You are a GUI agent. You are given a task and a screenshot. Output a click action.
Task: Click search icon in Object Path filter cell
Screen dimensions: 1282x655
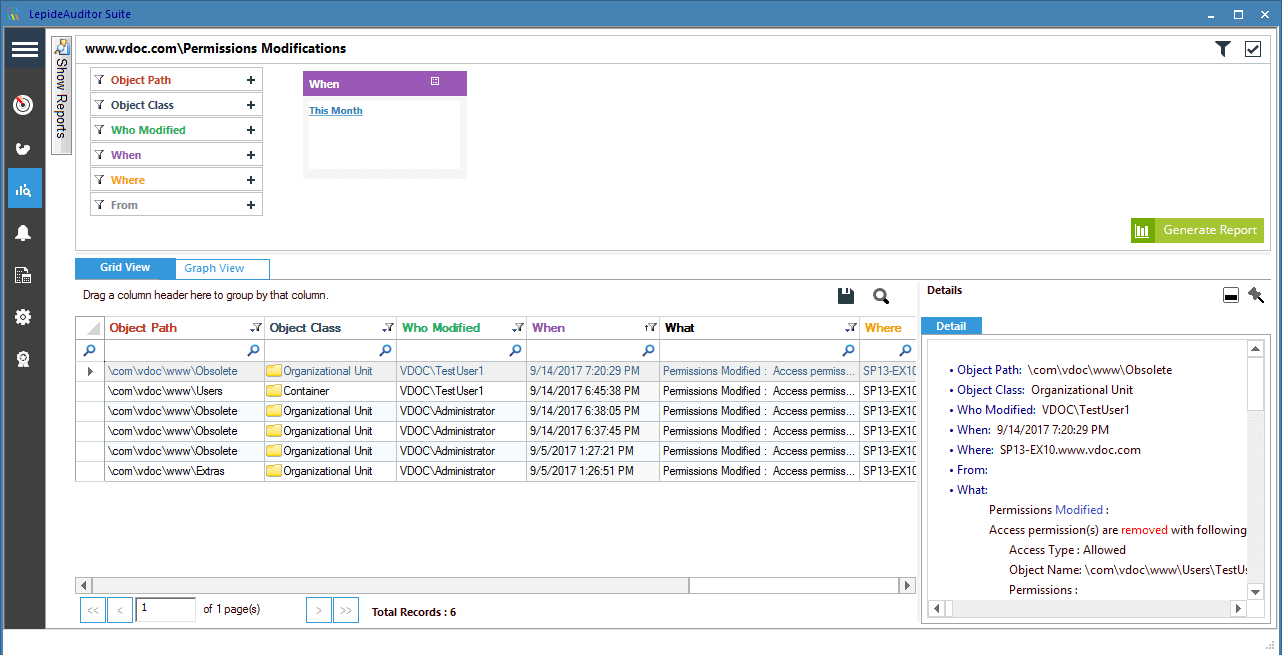pyautogui.click(x=254, y=351)
